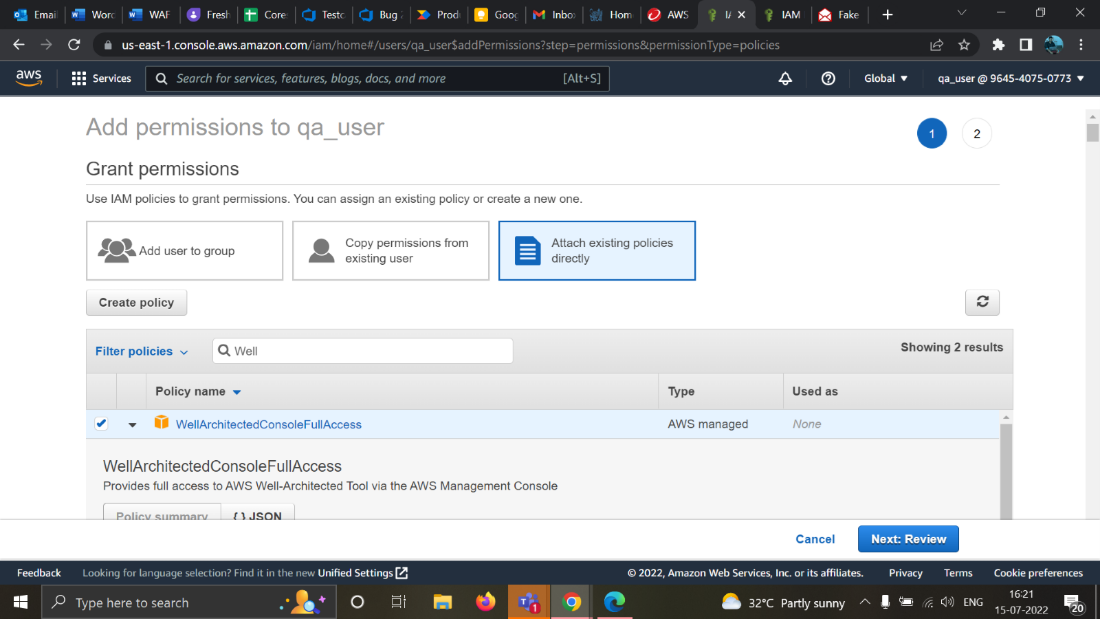
Task: Open a new browser tab
Action: click(x=887, y=15)
